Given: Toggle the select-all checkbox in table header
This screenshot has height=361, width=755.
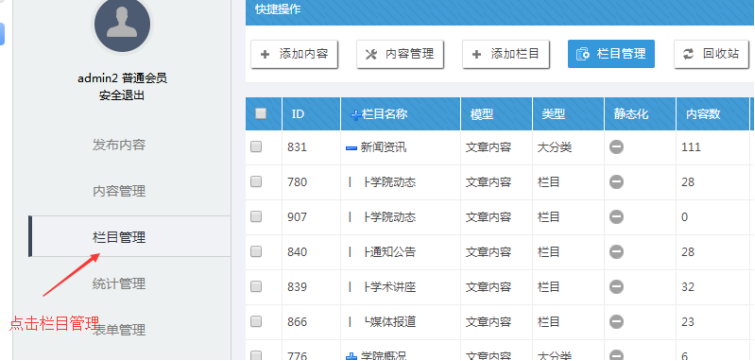Looking at the screenshot, I should (260, 114).
